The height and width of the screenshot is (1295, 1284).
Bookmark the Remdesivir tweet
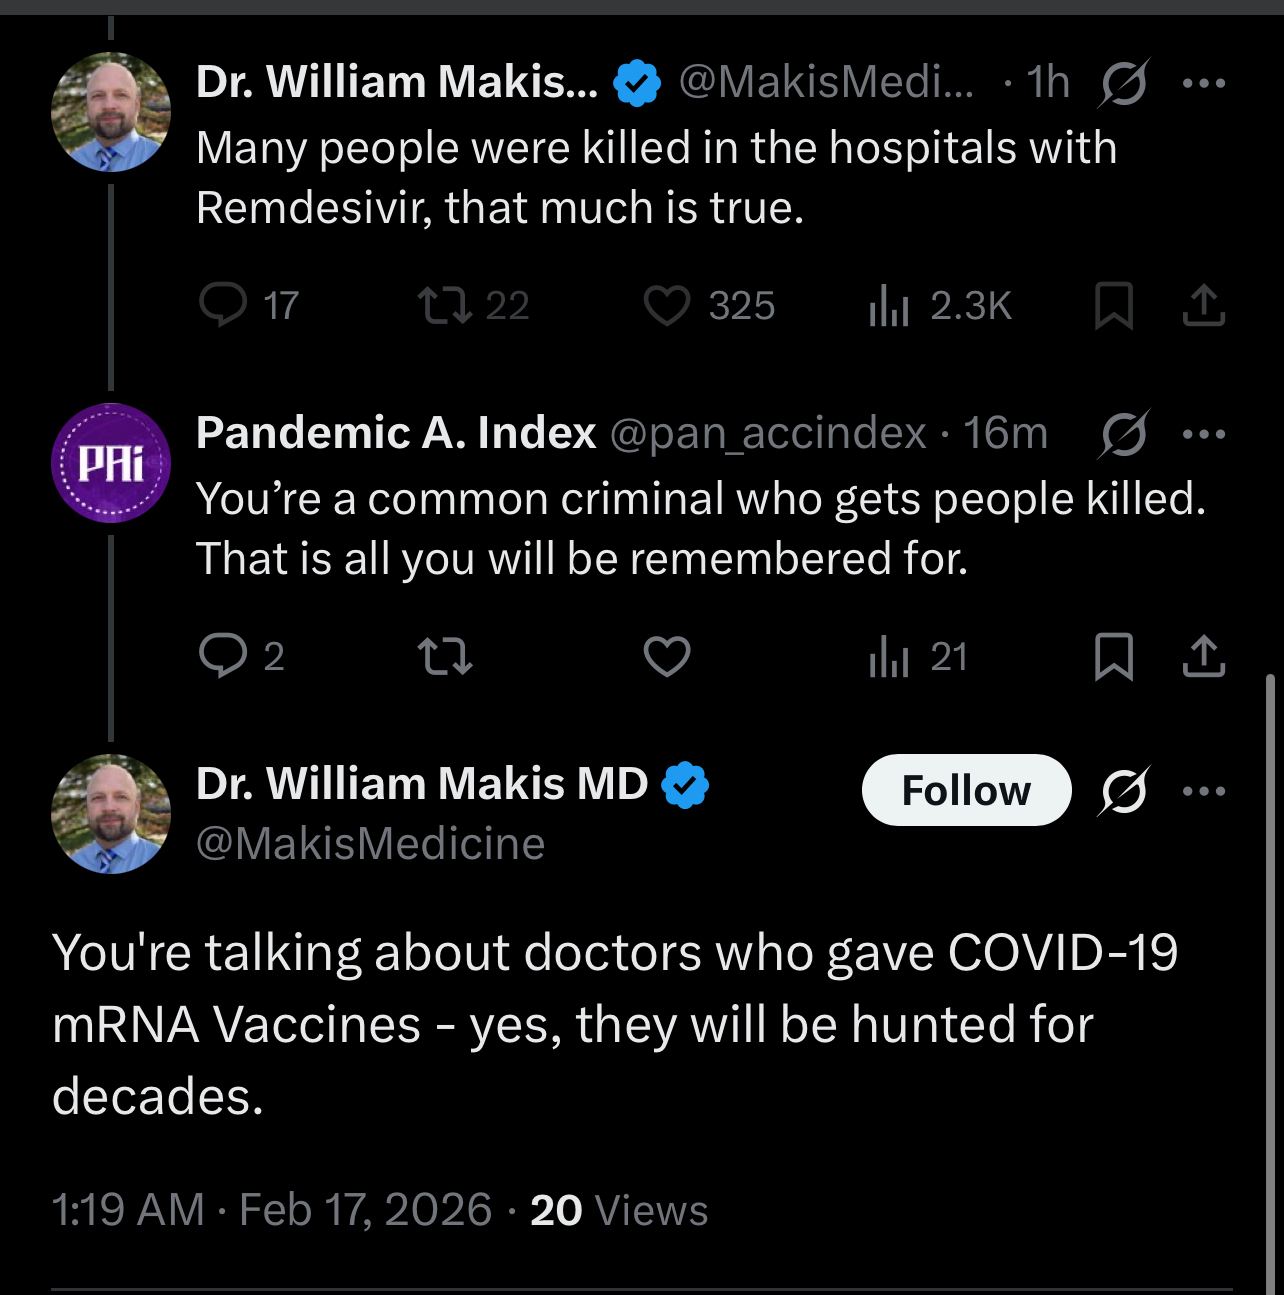click(1114, 306)
